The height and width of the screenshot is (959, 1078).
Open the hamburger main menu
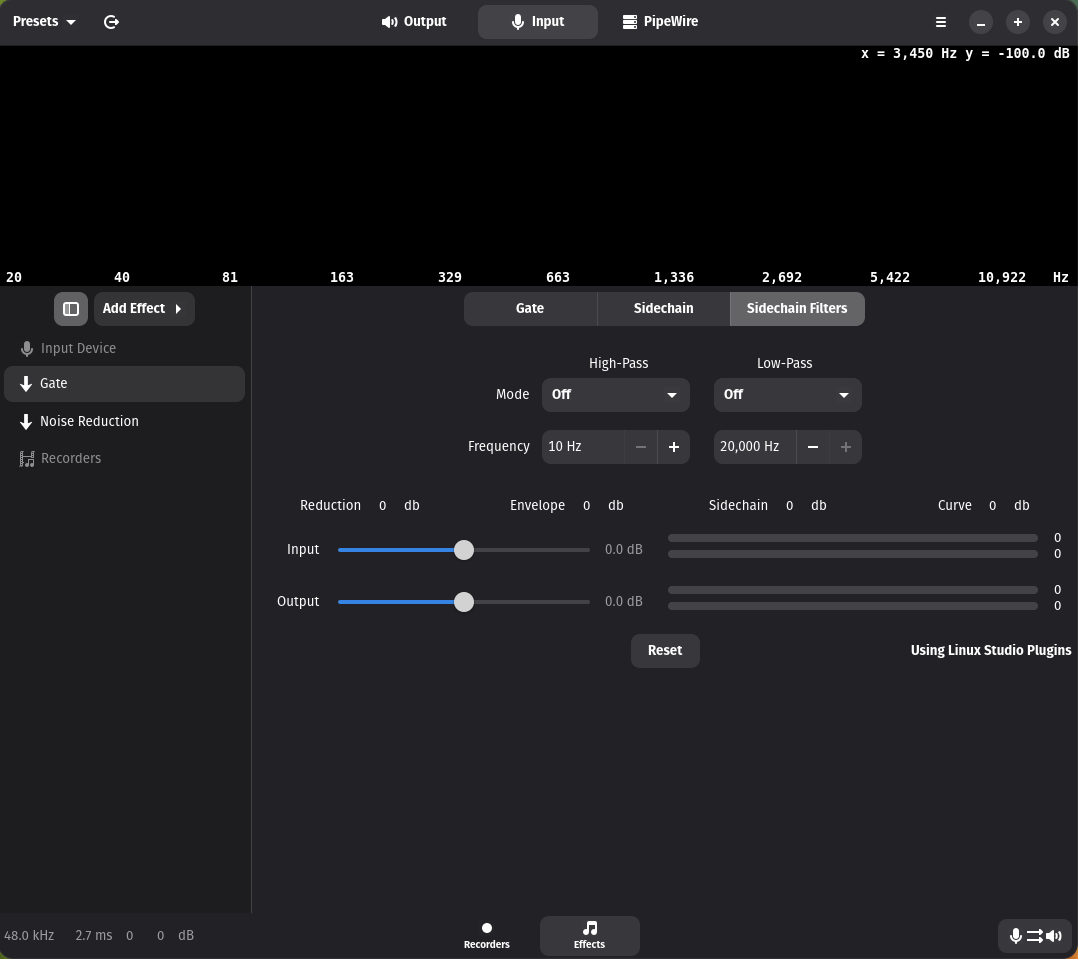(940, 22)
